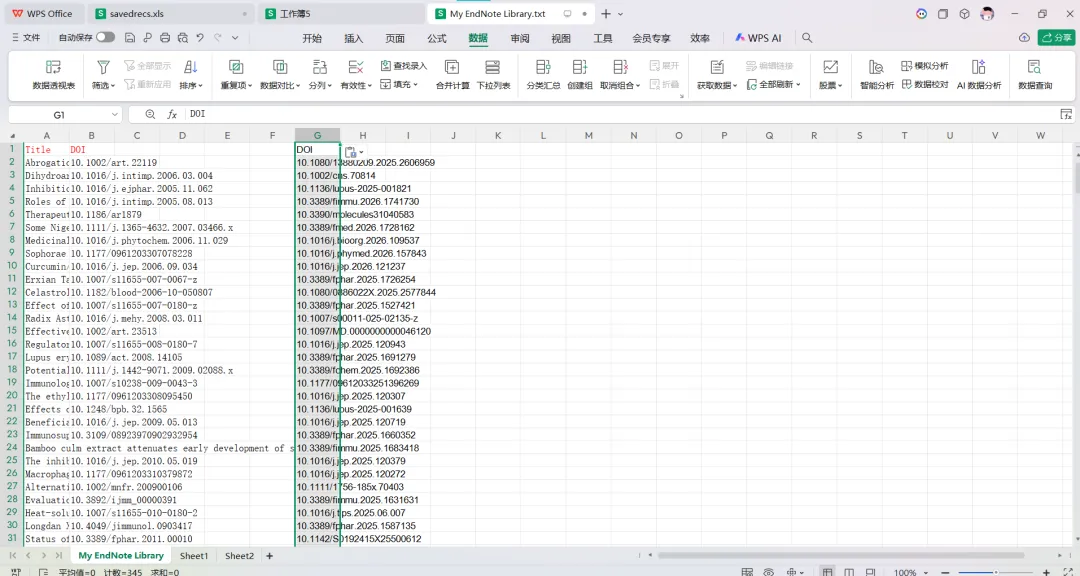Click the Create Group (创建组) icon

580,75
